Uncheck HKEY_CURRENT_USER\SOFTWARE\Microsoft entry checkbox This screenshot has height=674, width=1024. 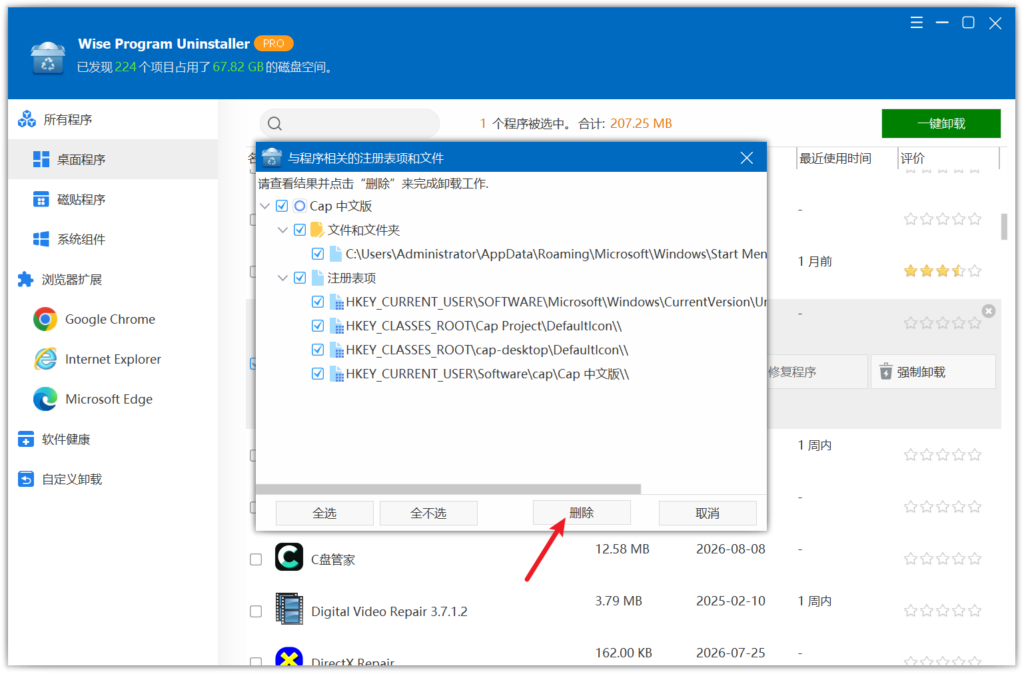(x=318, y=302)
